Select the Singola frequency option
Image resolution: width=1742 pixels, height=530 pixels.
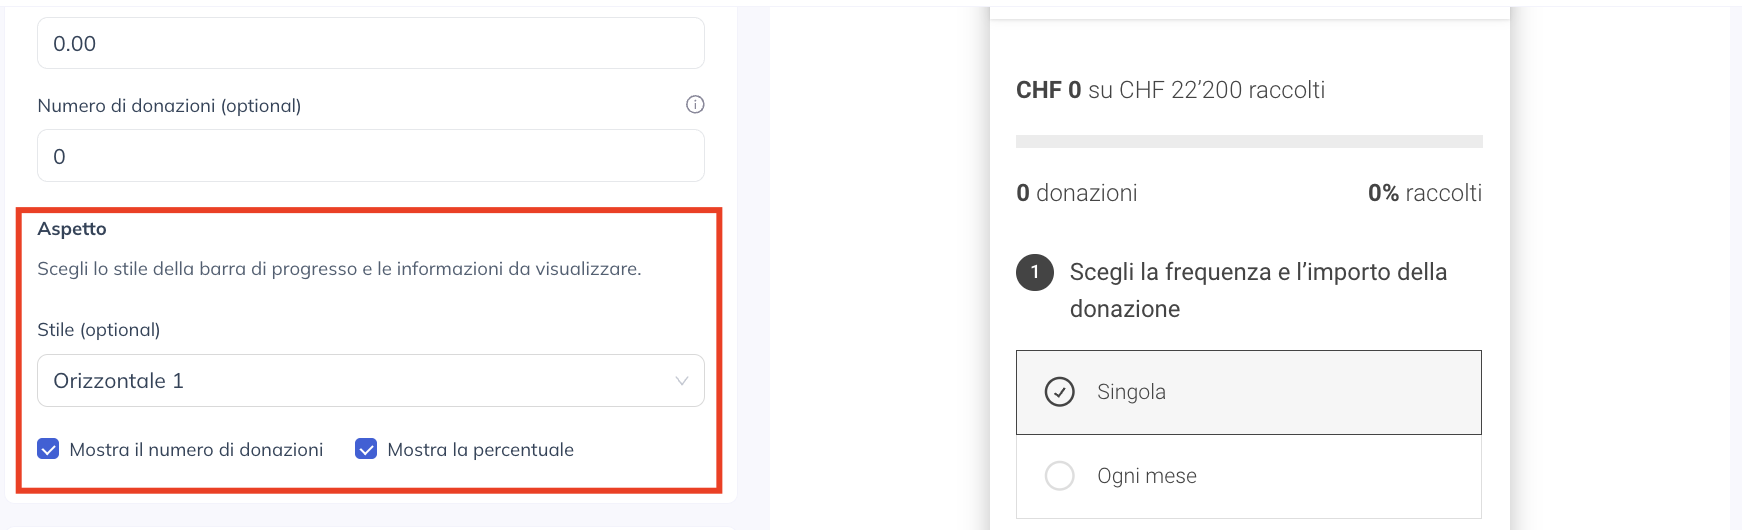click(1249, 392)
